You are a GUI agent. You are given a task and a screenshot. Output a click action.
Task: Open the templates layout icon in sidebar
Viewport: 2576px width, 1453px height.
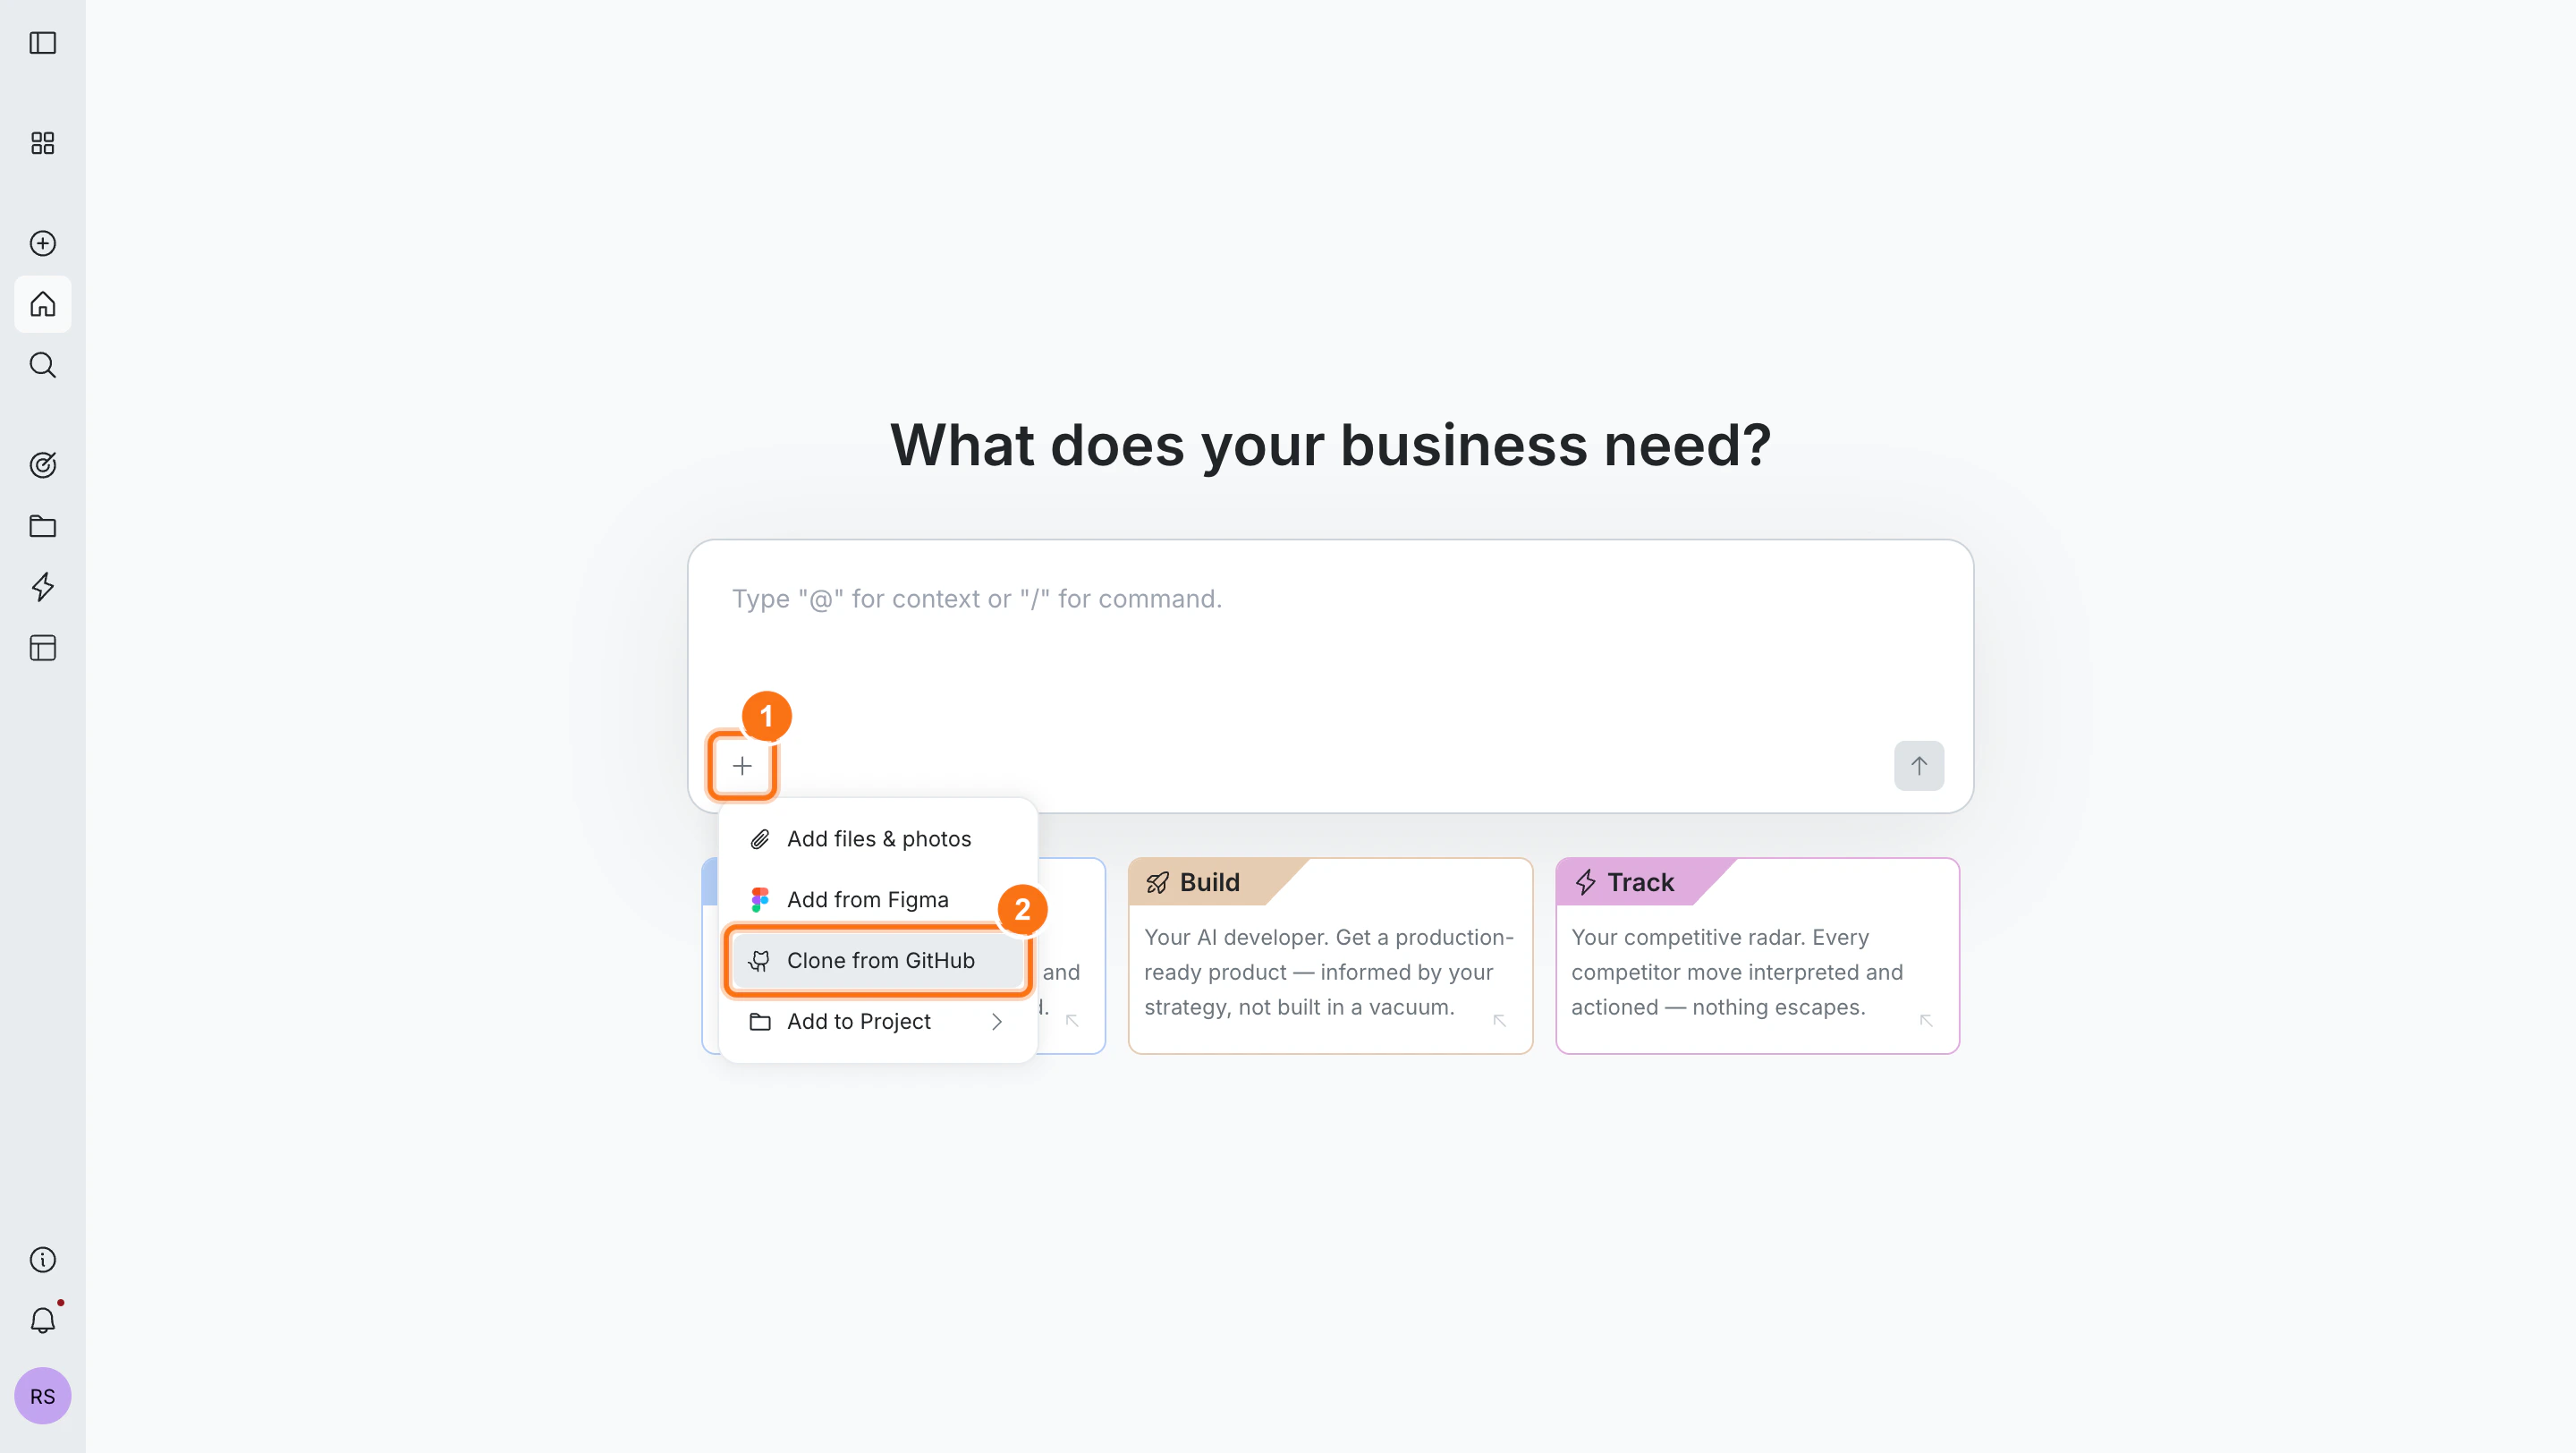(42, 648)
